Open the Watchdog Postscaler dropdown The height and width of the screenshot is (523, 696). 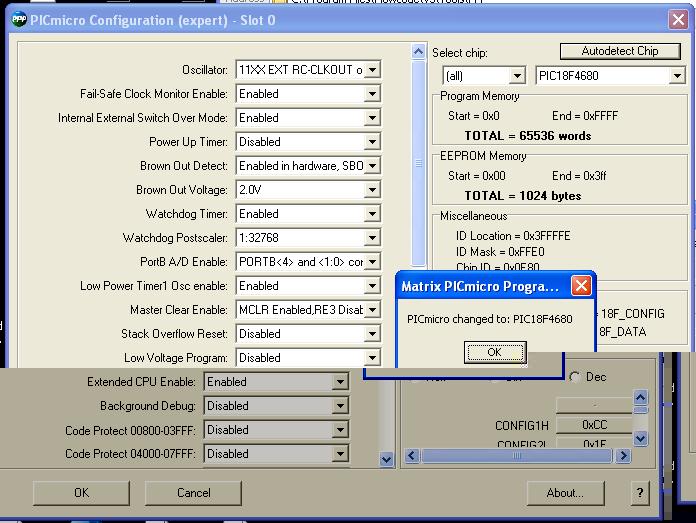[x=372, y=238]
